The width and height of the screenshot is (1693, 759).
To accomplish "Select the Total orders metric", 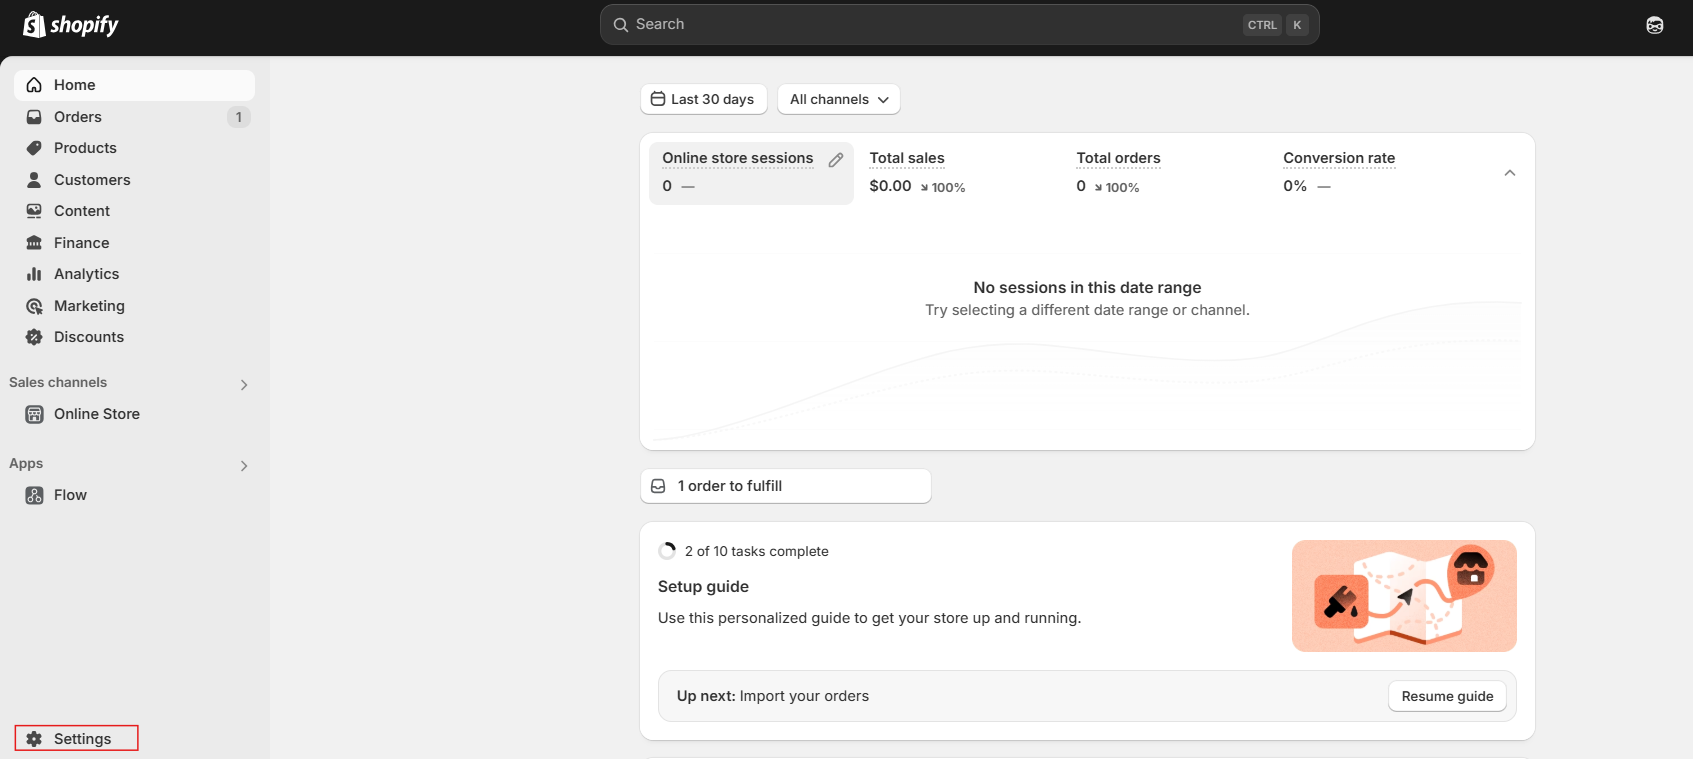I will [1165, 173].
